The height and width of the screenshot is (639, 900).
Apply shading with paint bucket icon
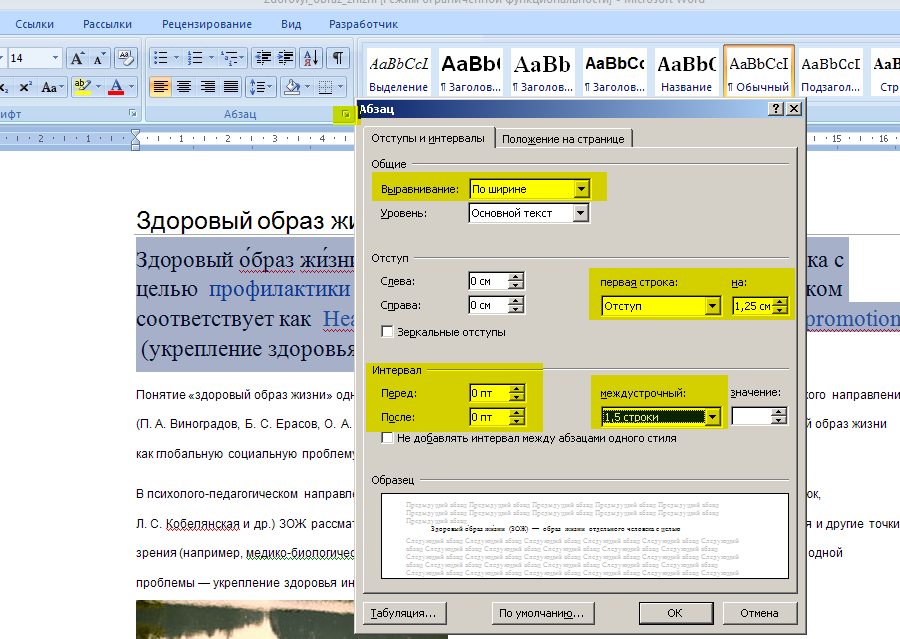click(293, 87)
